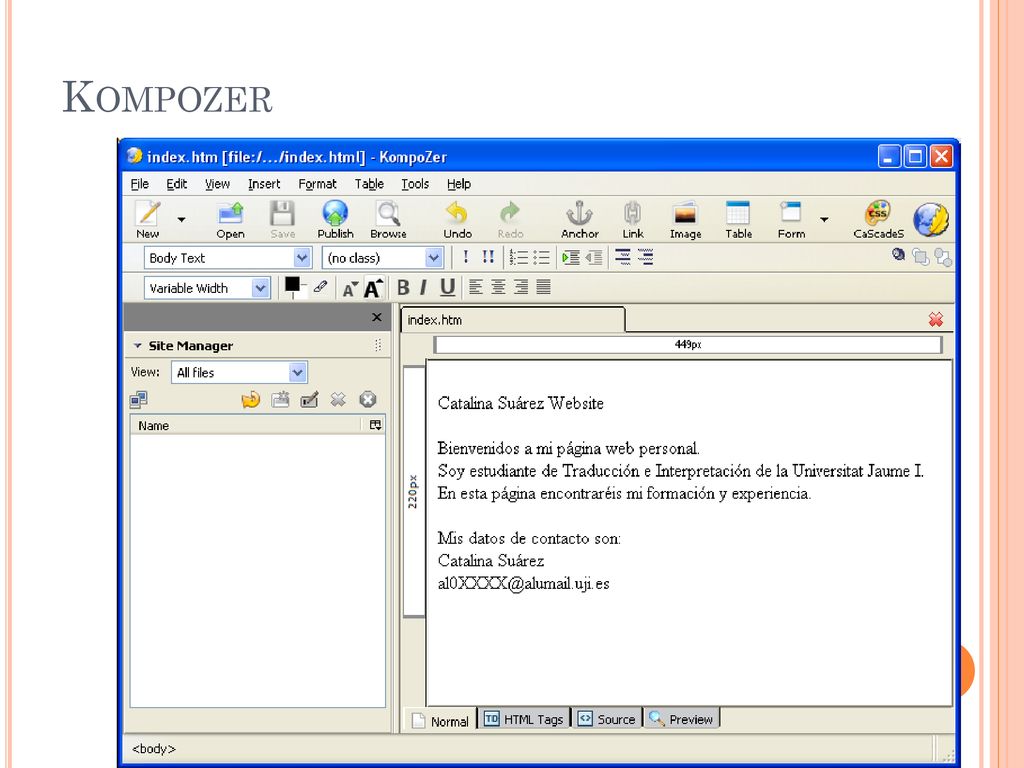Click the smaller font size icon

point(350,289)
